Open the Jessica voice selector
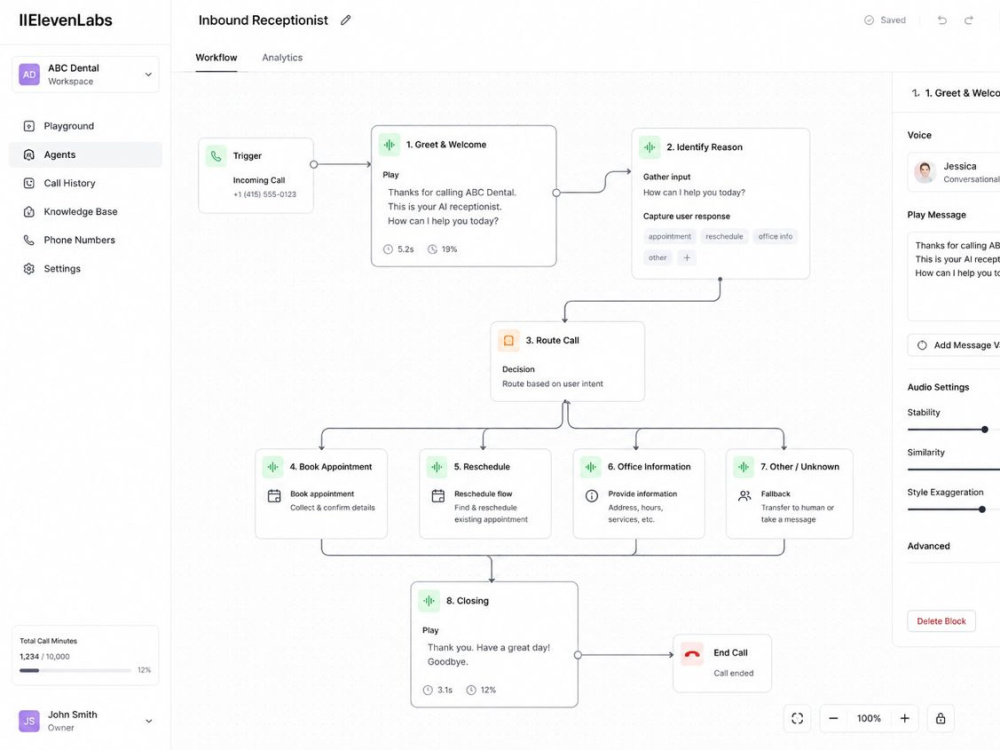This screenshot has height=750, width=1000. pyautogui.click(x=954, y=172)
